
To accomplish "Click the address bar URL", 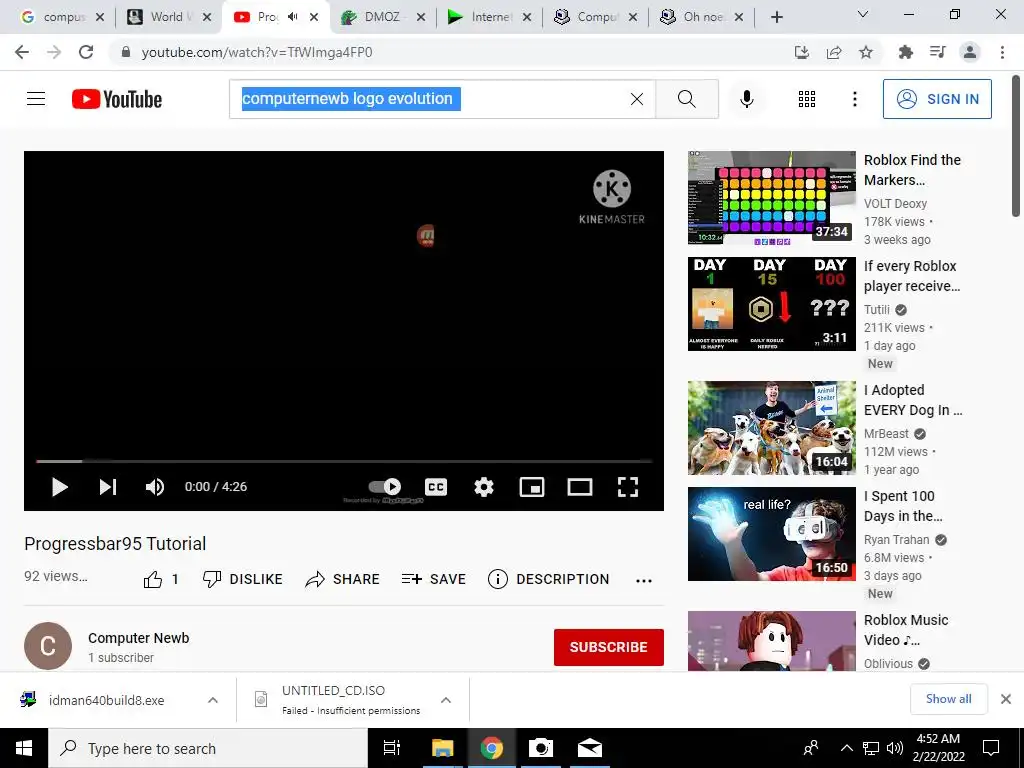I will pos(257,52).
